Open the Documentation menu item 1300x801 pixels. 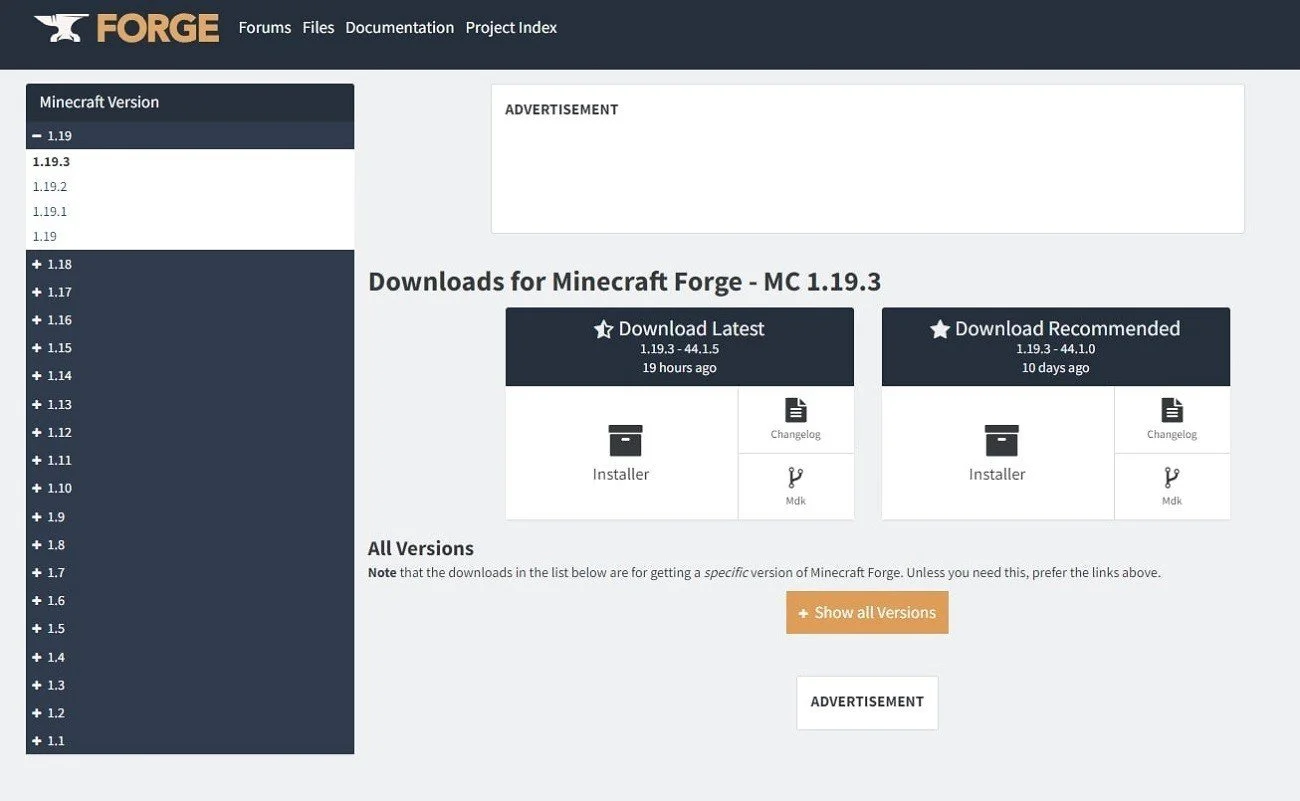pyautogui.click(x=400, y=28)
